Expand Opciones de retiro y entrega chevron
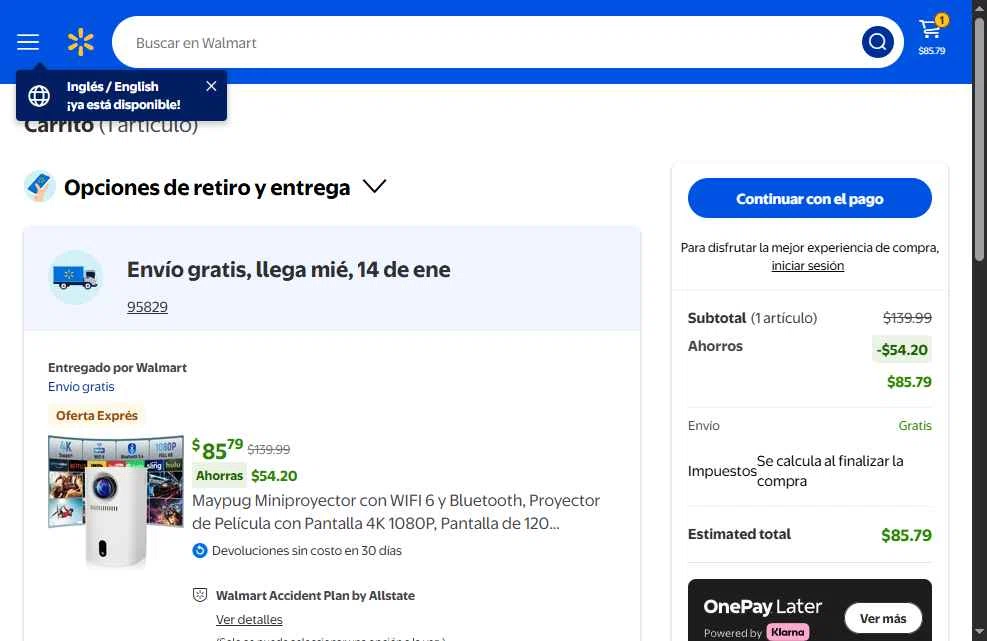987x641 pixels. 375,186
